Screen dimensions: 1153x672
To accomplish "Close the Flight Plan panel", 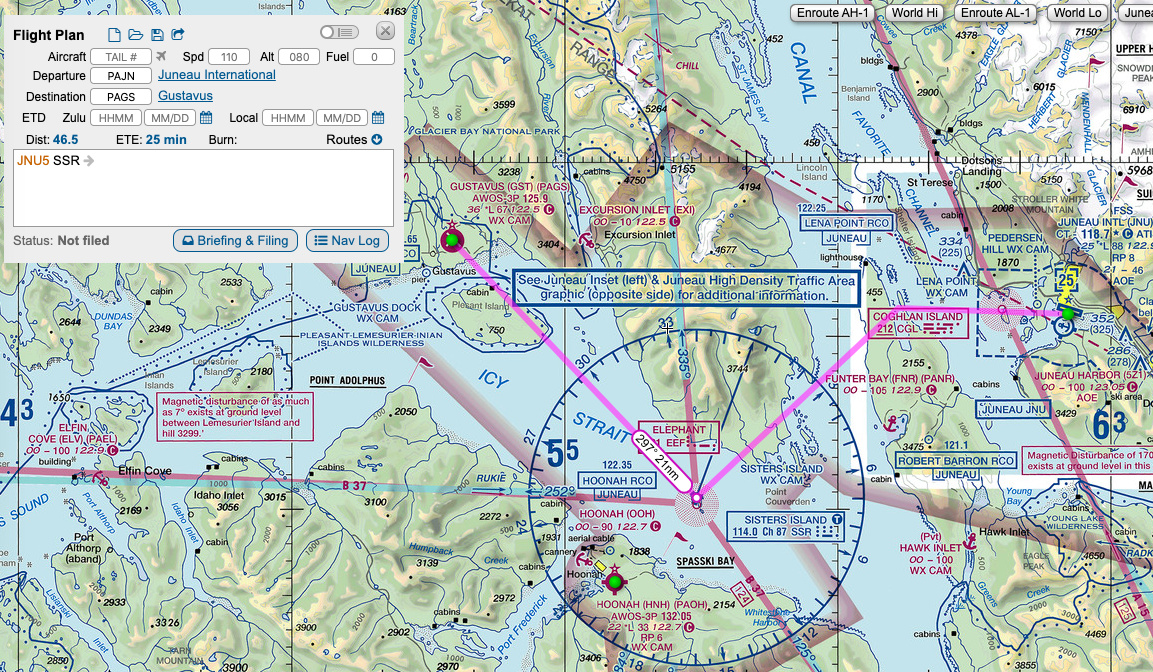I will pos(385,31).
